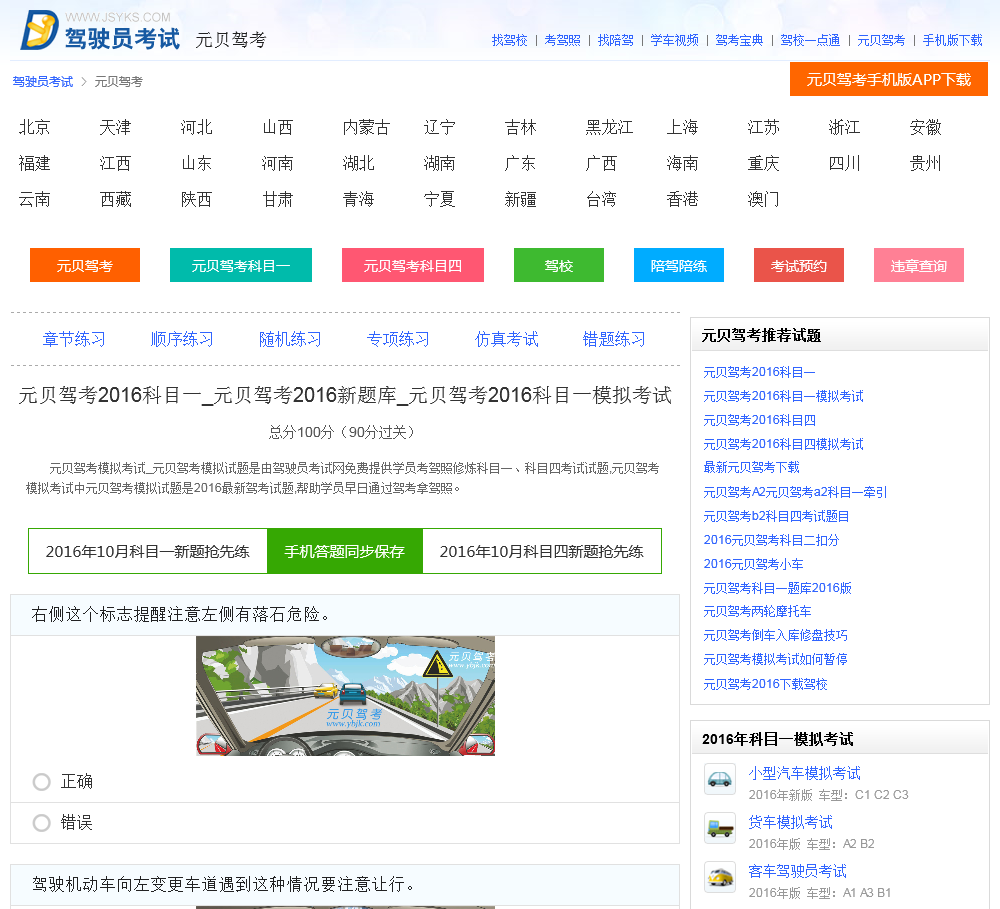Screen dimensions: 1000x909
Task: Click the green 手机答题同步保存 button
Action: [x=344, y=551]
